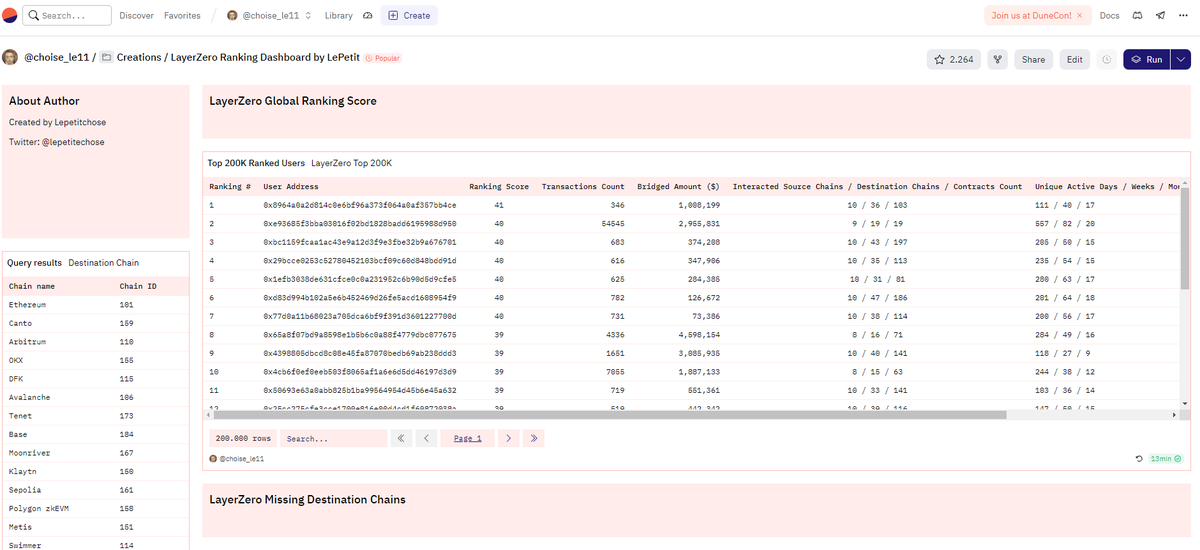Run the dashboard queries
1200x550 pixels.
click(x=1147, y=60)
